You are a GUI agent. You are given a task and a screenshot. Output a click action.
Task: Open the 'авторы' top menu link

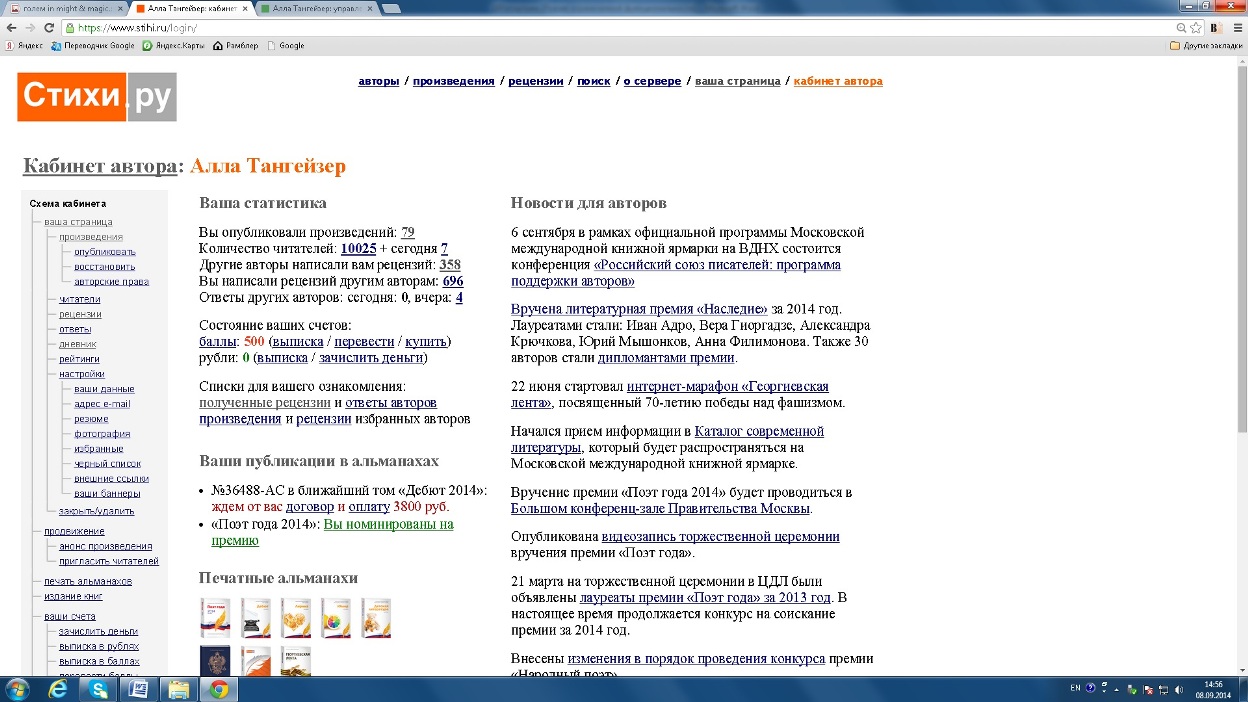[379, 81]
